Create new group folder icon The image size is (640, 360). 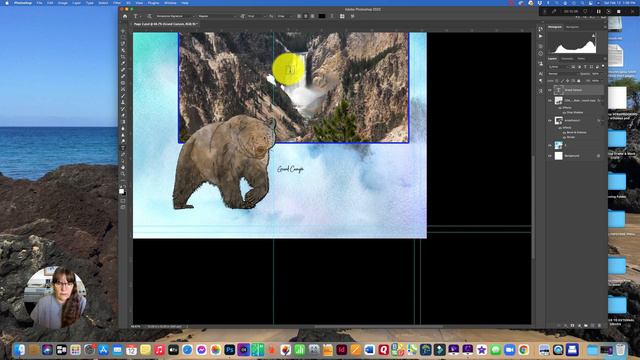tap(586, 325)
